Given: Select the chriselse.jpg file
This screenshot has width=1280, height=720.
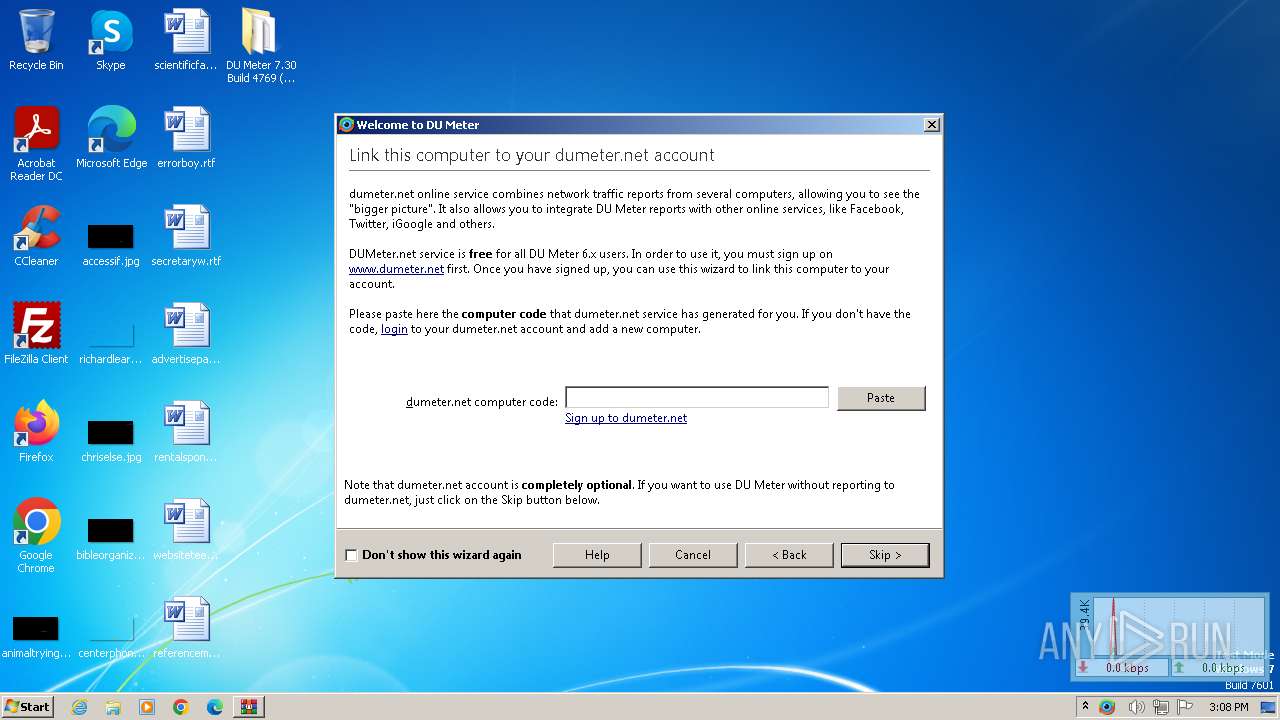Looking at the screenshot, I should [x=111, y=440].
